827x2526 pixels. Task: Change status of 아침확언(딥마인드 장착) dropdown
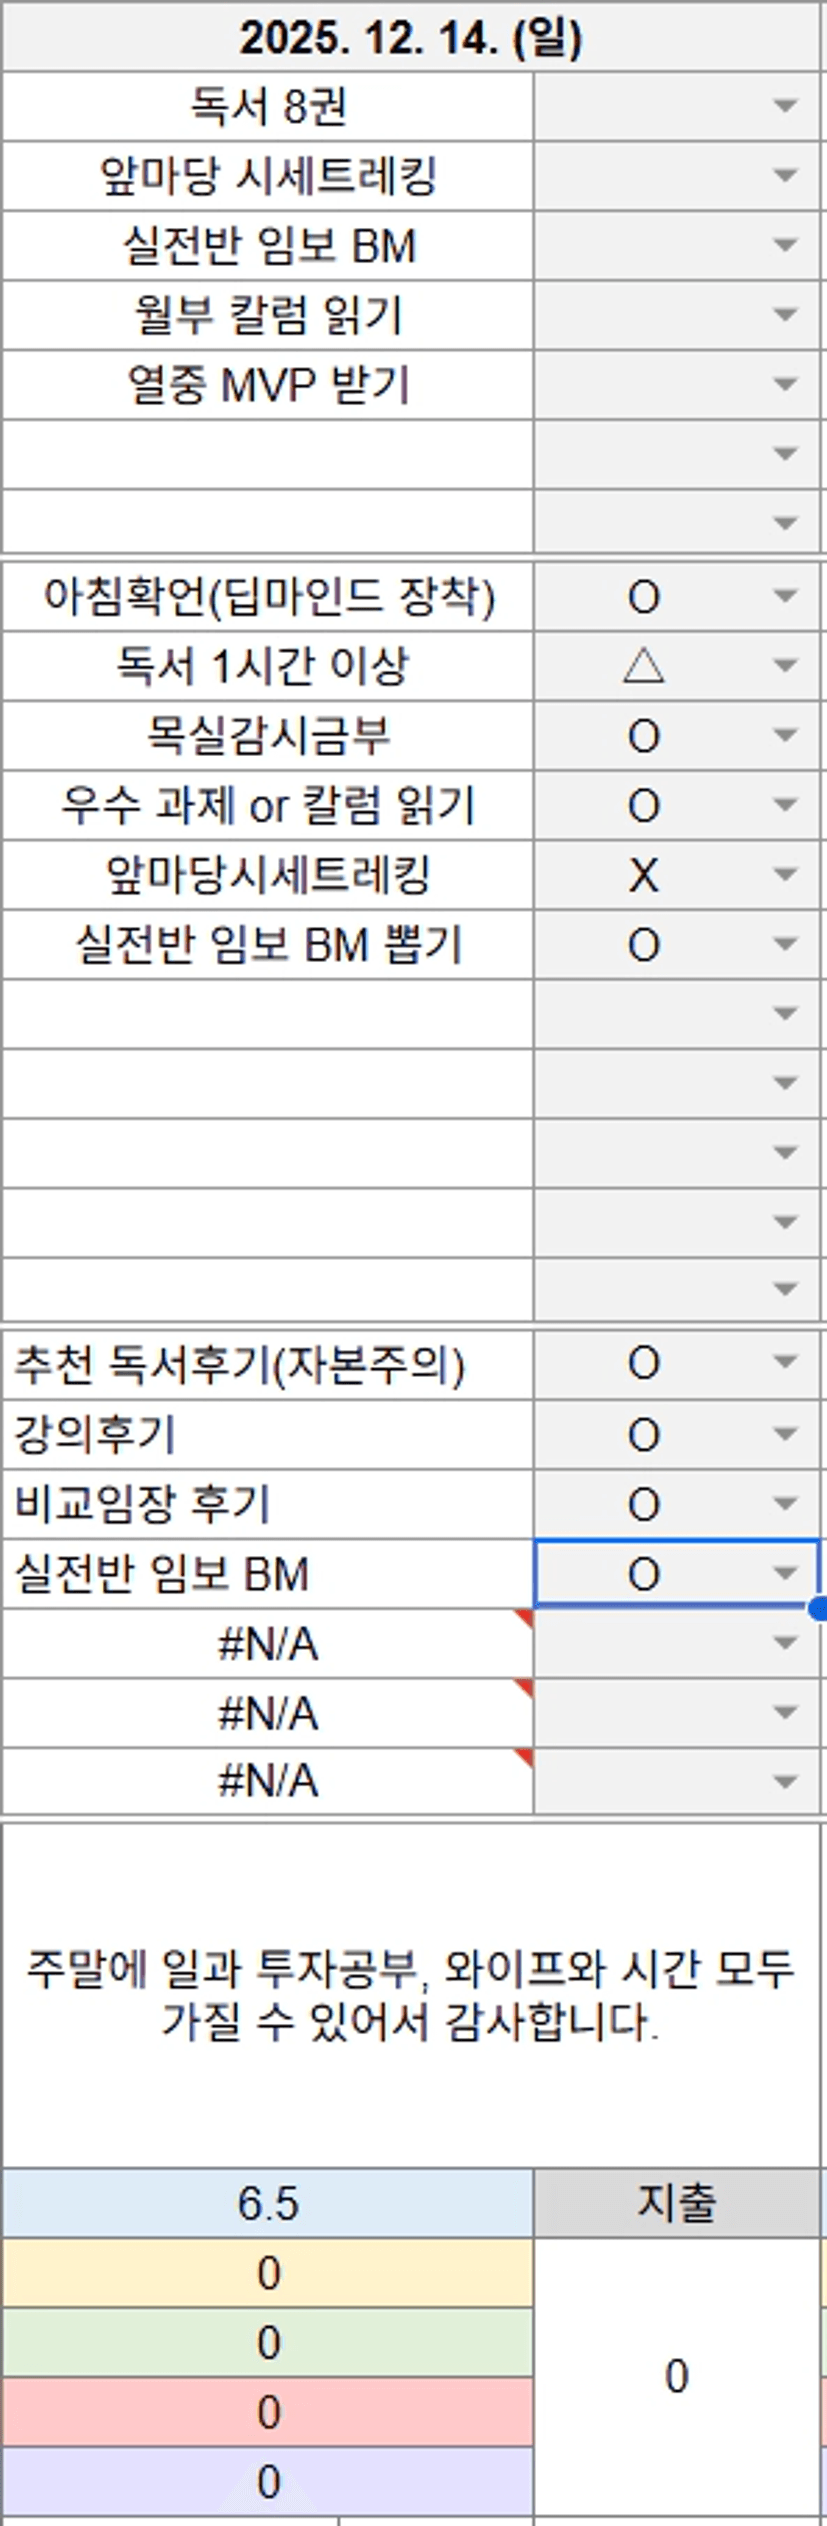tap(785, 597)
